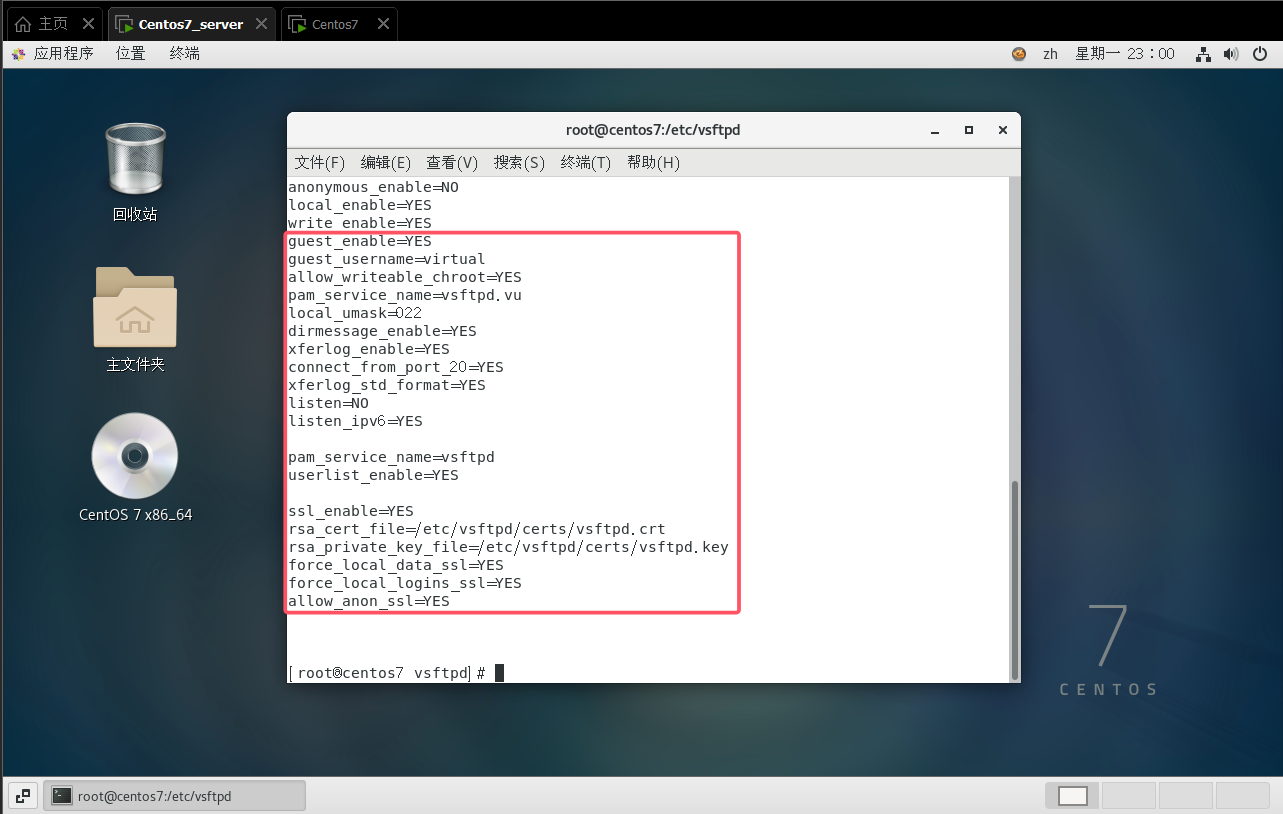
Task: Click the terminal vertical scrollbar
Action: (1013, 578)
